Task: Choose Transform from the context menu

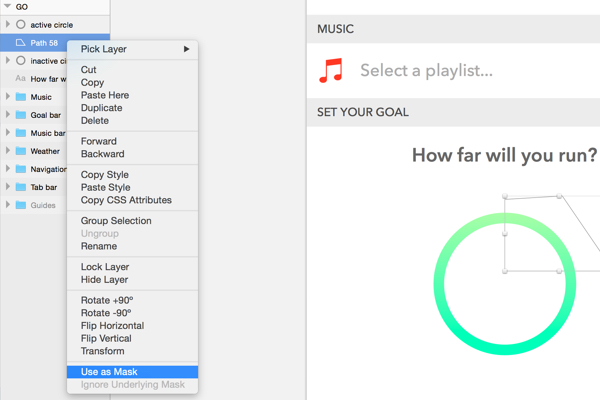Action: point(132,351)
